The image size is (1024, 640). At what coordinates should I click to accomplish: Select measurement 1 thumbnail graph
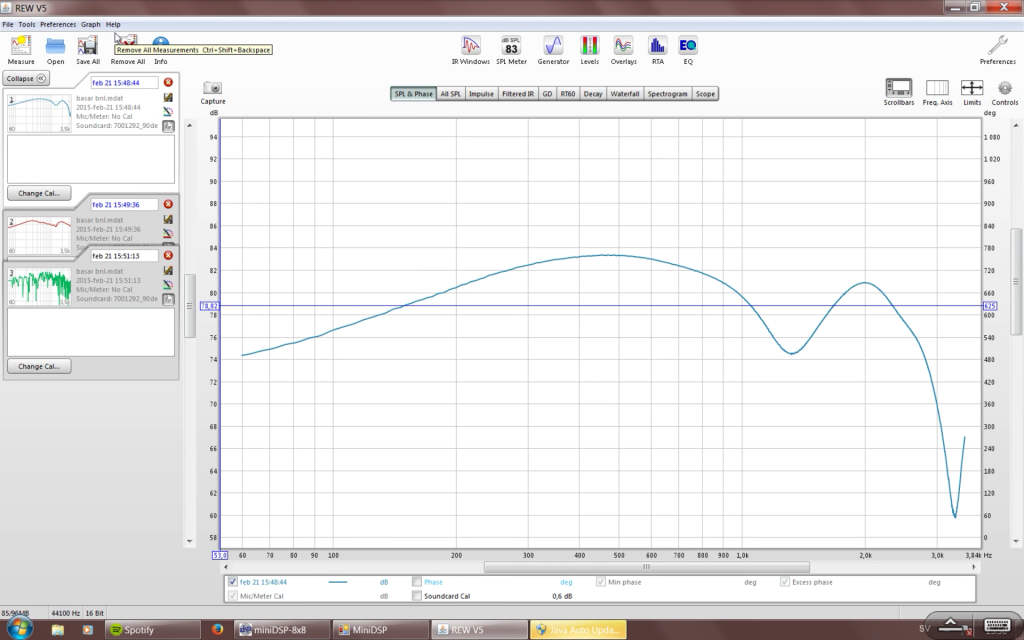coord(39,113)
